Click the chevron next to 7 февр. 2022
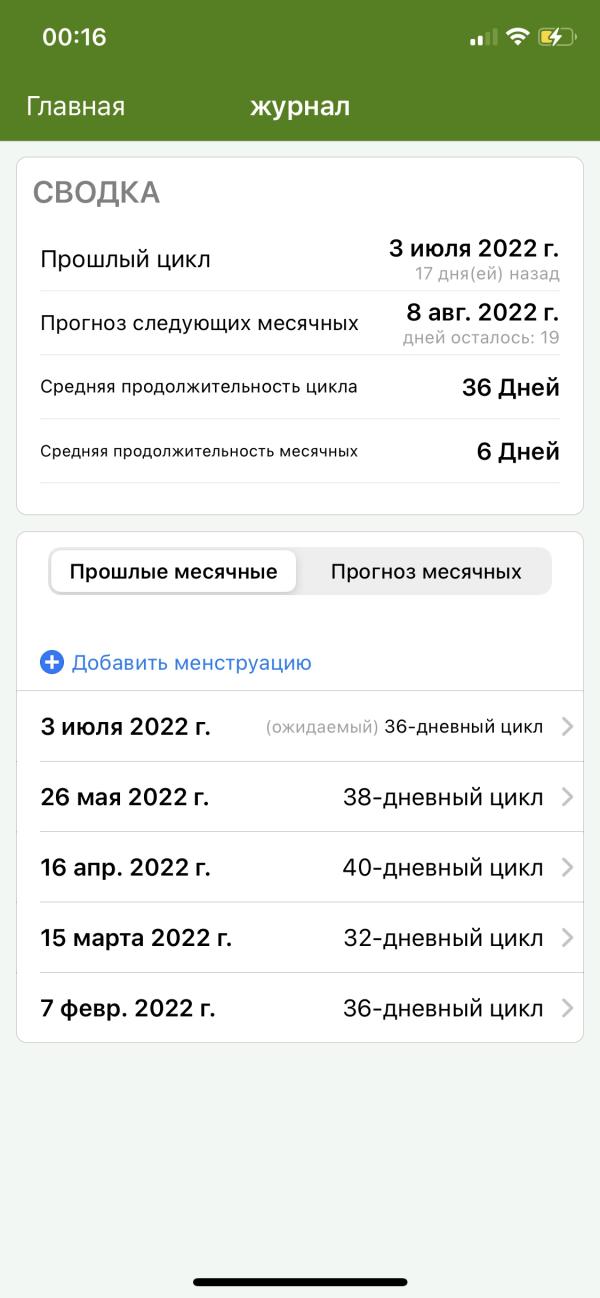 567,1008
